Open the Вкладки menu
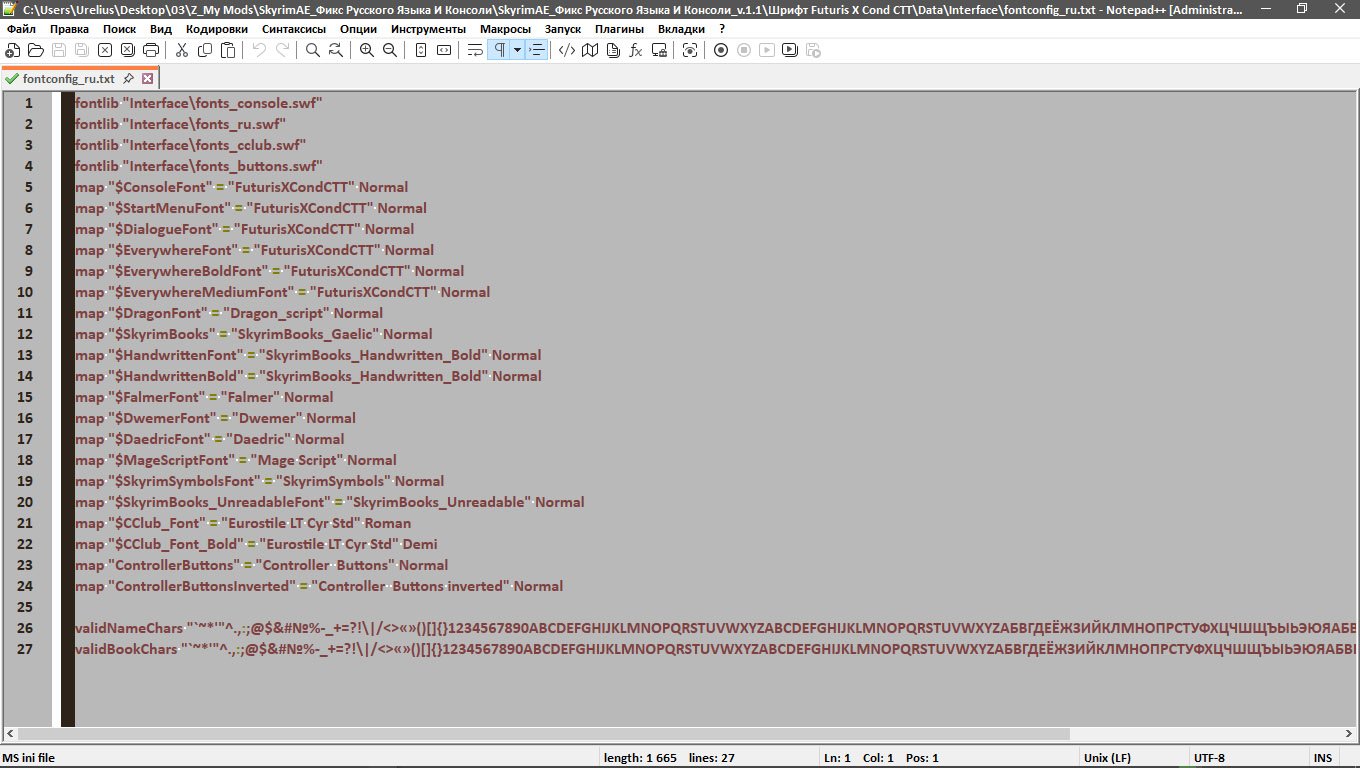Viewport: 1360px width, 768px height. click(680, 29)
